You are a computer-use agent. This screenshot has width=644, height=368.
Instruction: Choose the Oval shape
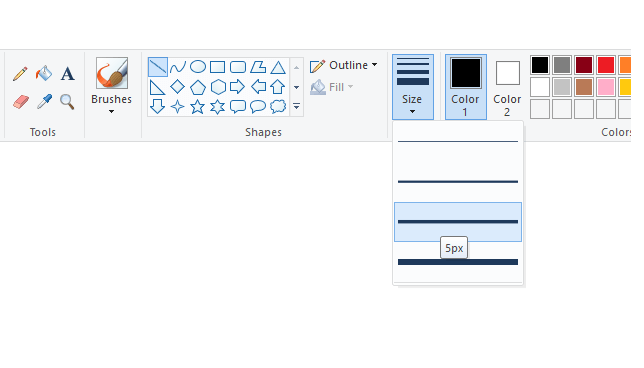click(198, 67)
